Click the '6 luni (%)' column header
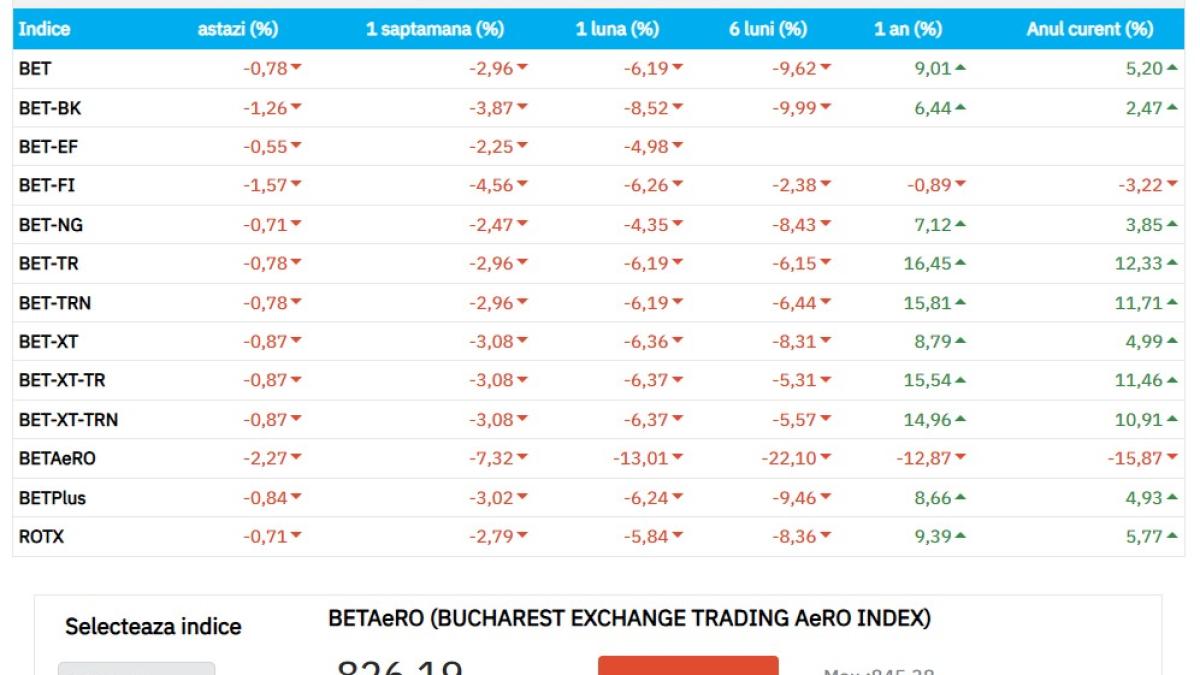 [x=767, y=29]
